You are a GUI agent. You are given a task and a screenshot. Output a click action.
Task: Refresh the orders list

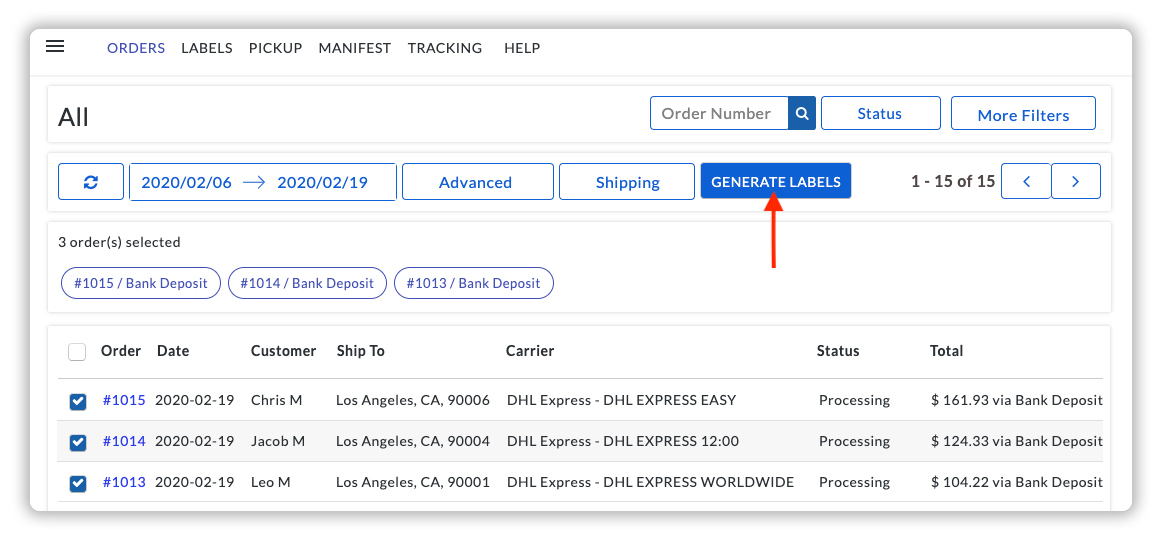point(91,181)
